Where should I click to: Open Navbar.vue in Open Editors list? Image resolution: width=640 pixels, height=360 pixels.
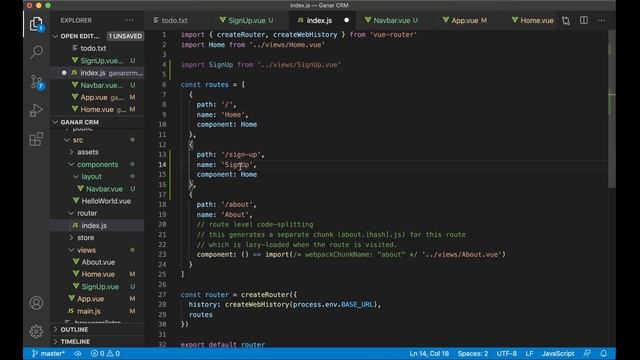click(x=97, y=85)
